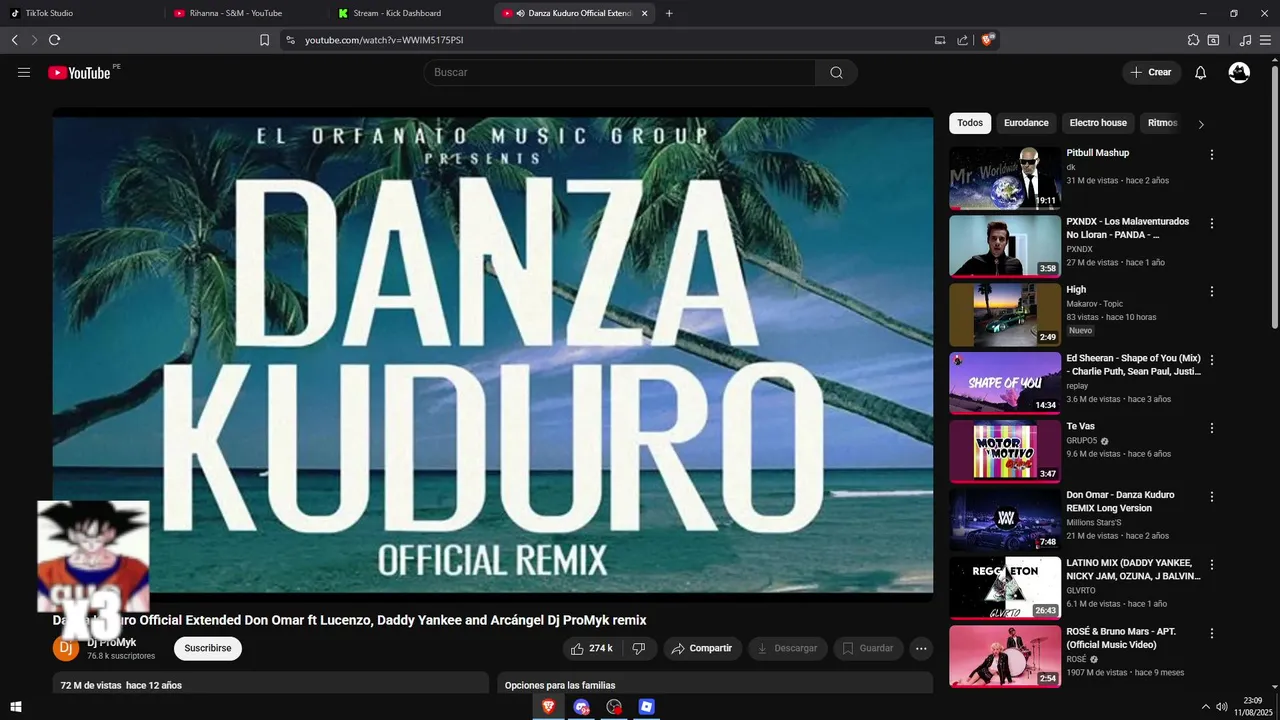Go forward with browser forward arrow
The height and width of the screenshot is (720, 1280).
(34, 40)
